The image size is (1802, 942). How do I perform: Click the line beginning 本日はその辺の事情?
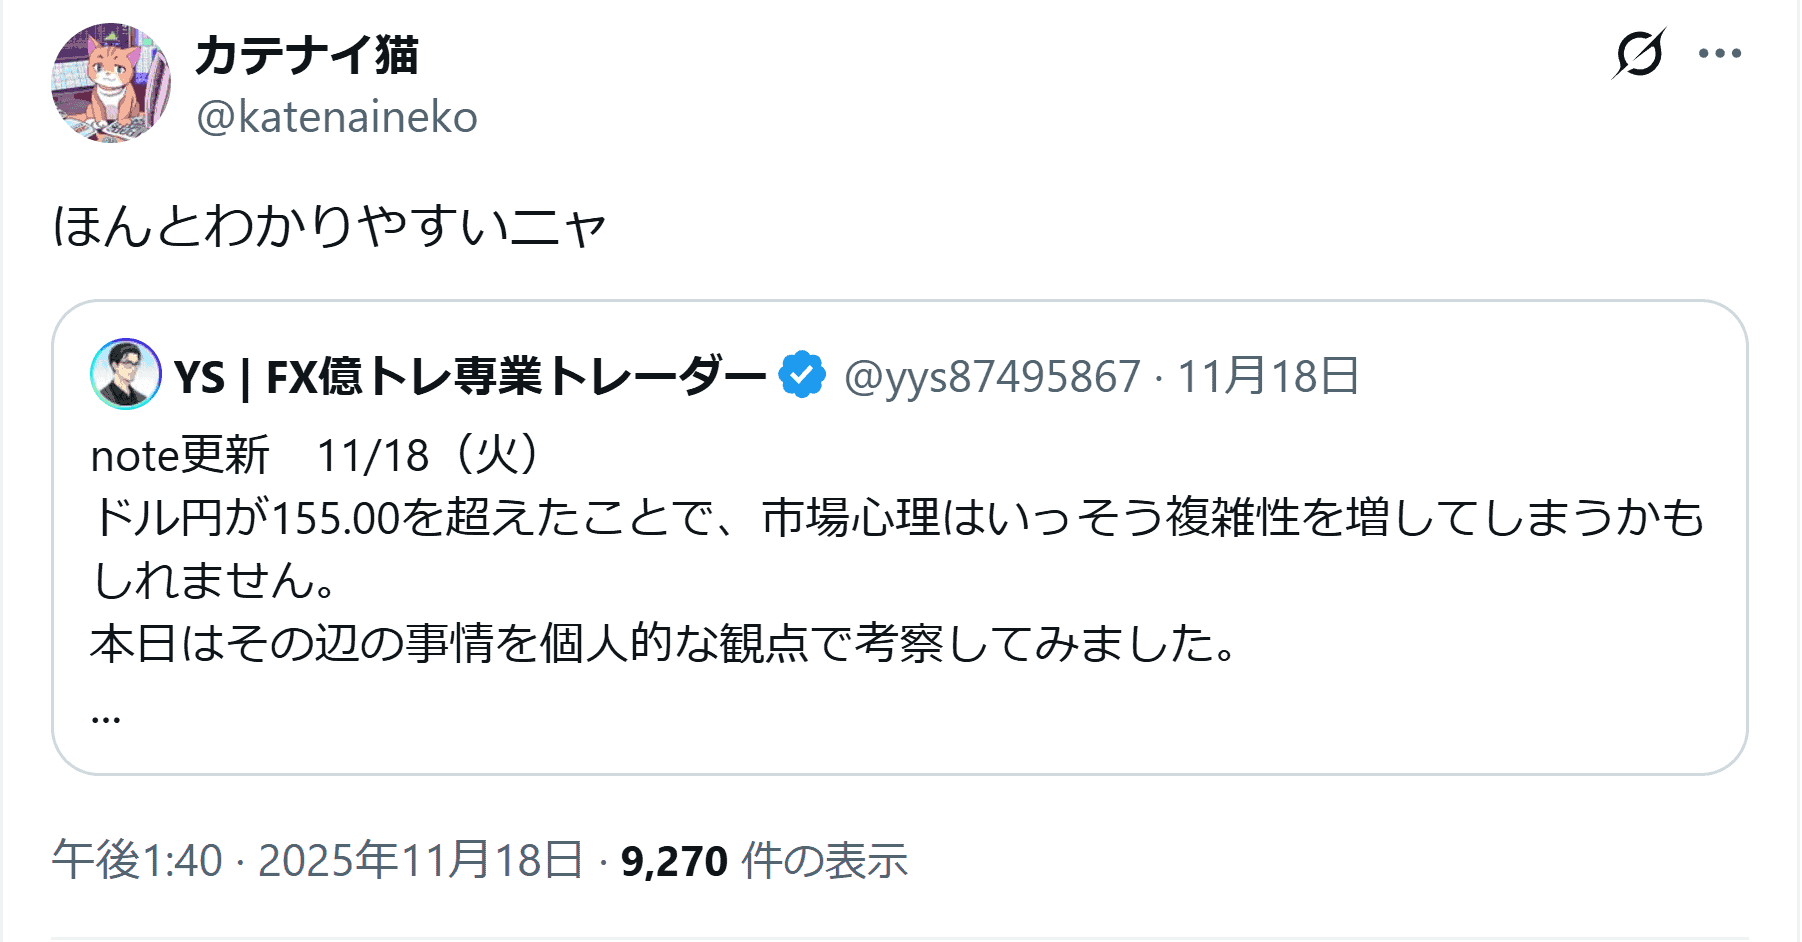(664, 643)
